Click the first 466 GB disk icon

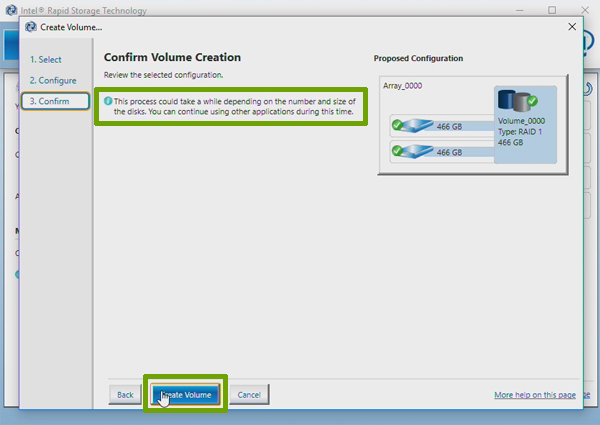412,125
